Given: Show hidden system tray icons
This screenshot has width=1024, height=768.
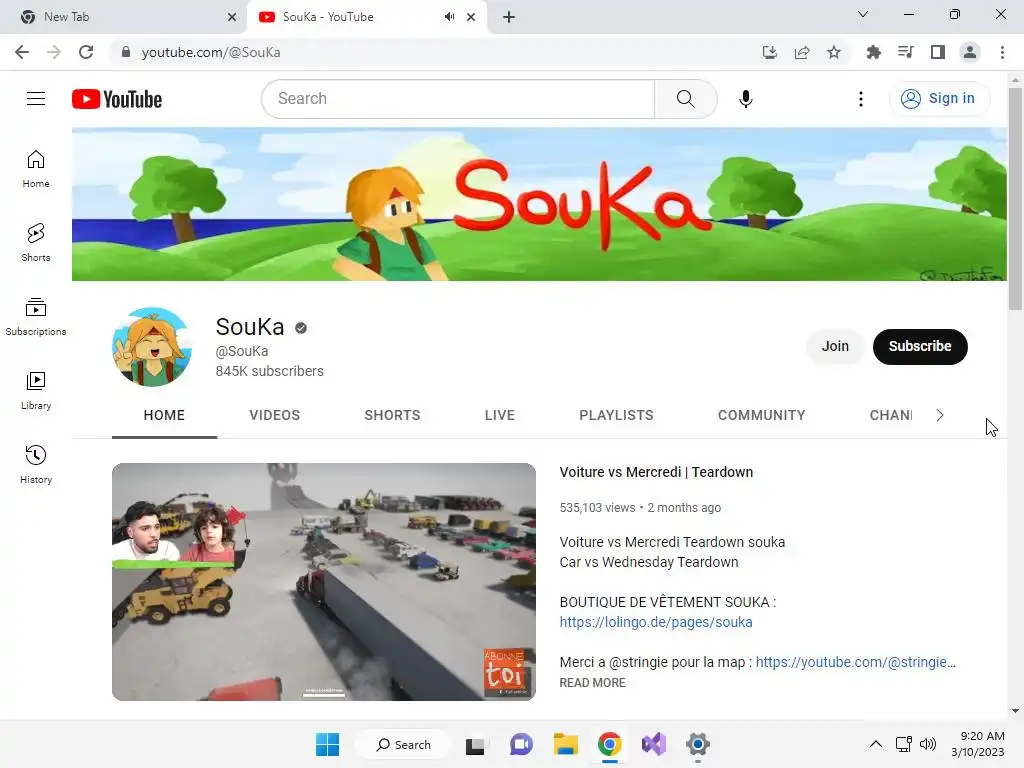Looking at the screenshot, I should [x=876, y=744].
